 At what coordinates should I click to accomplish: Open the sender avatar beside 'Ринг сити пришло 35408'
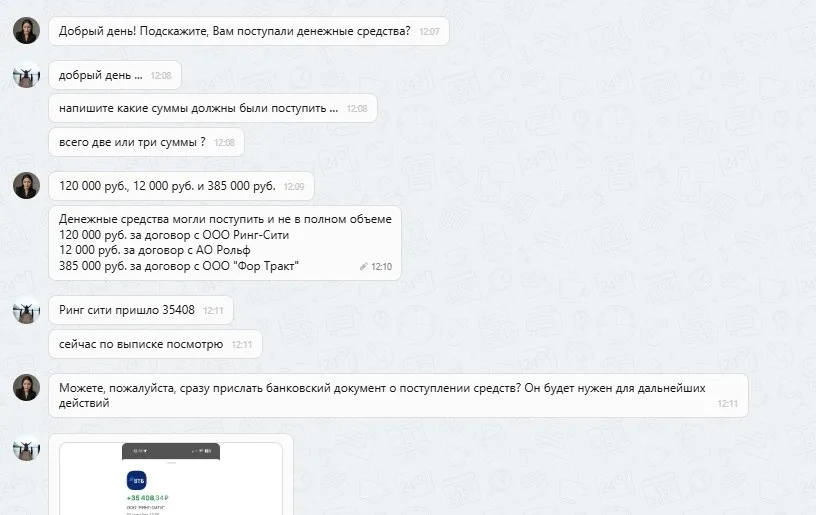pyautogui.click(x=27, y=310)
